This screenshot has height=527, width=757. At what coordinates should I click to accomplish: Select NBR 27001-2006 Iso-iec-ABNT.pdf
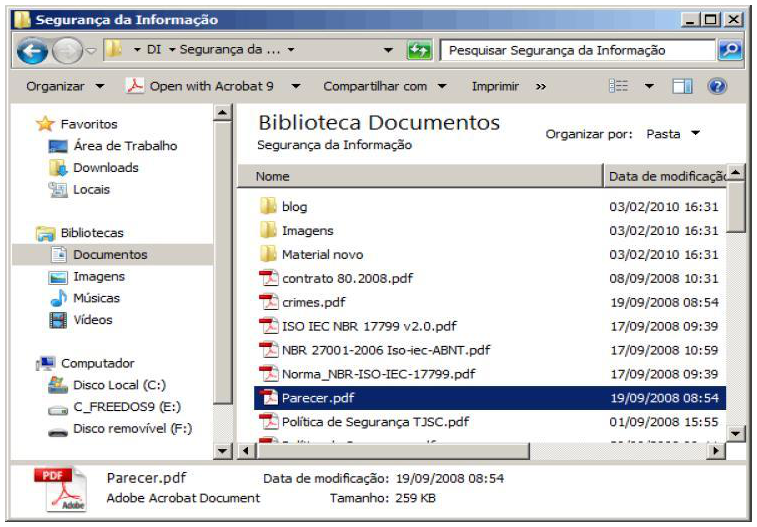(x=375, y=350)
